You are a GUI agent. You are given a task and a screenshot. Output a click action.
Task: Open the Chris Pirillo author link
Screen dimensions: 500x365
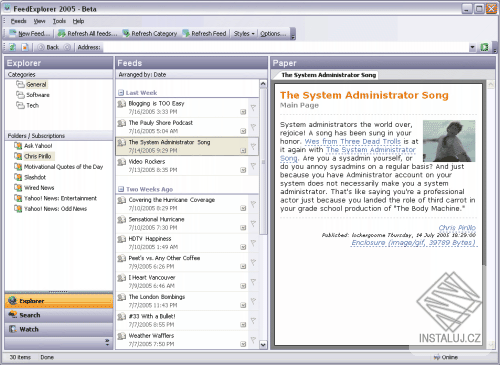(x=457, y=228)
